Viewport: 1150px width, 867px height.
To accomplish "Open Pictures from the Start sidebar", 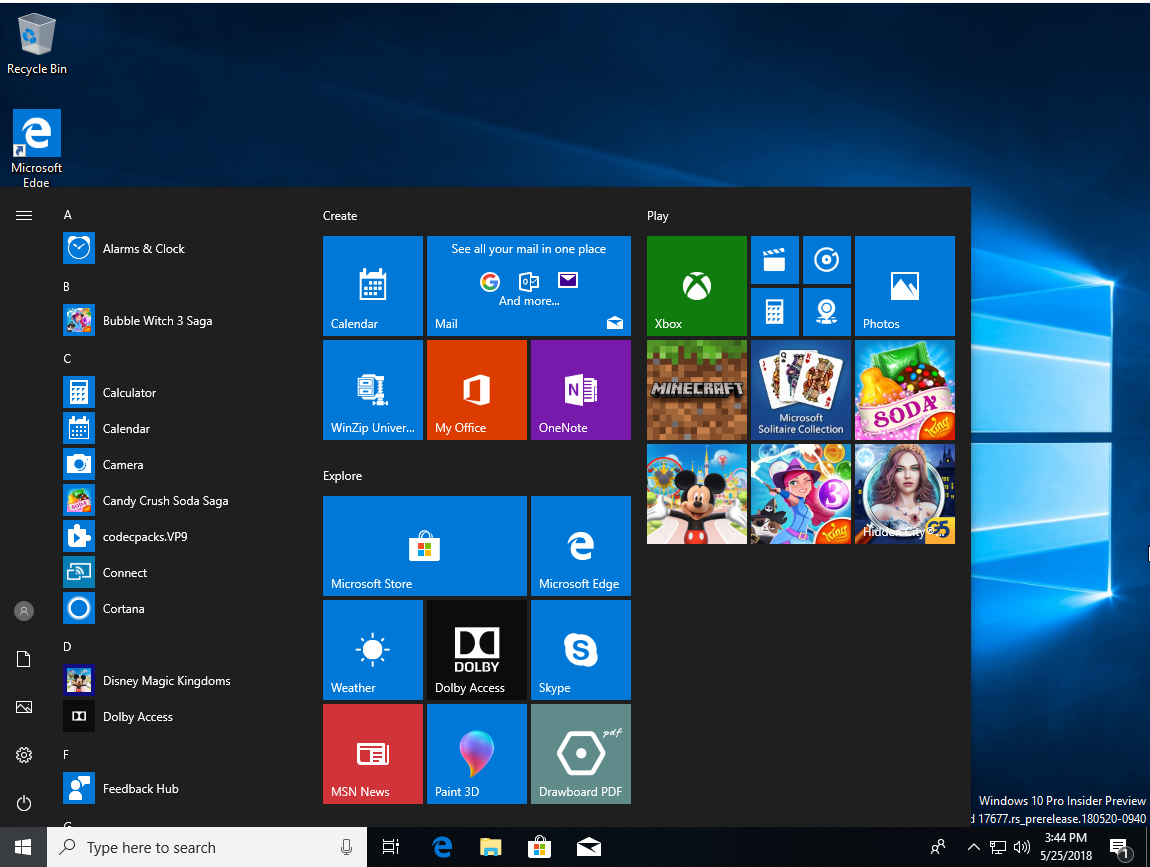I will coord(23,707).
